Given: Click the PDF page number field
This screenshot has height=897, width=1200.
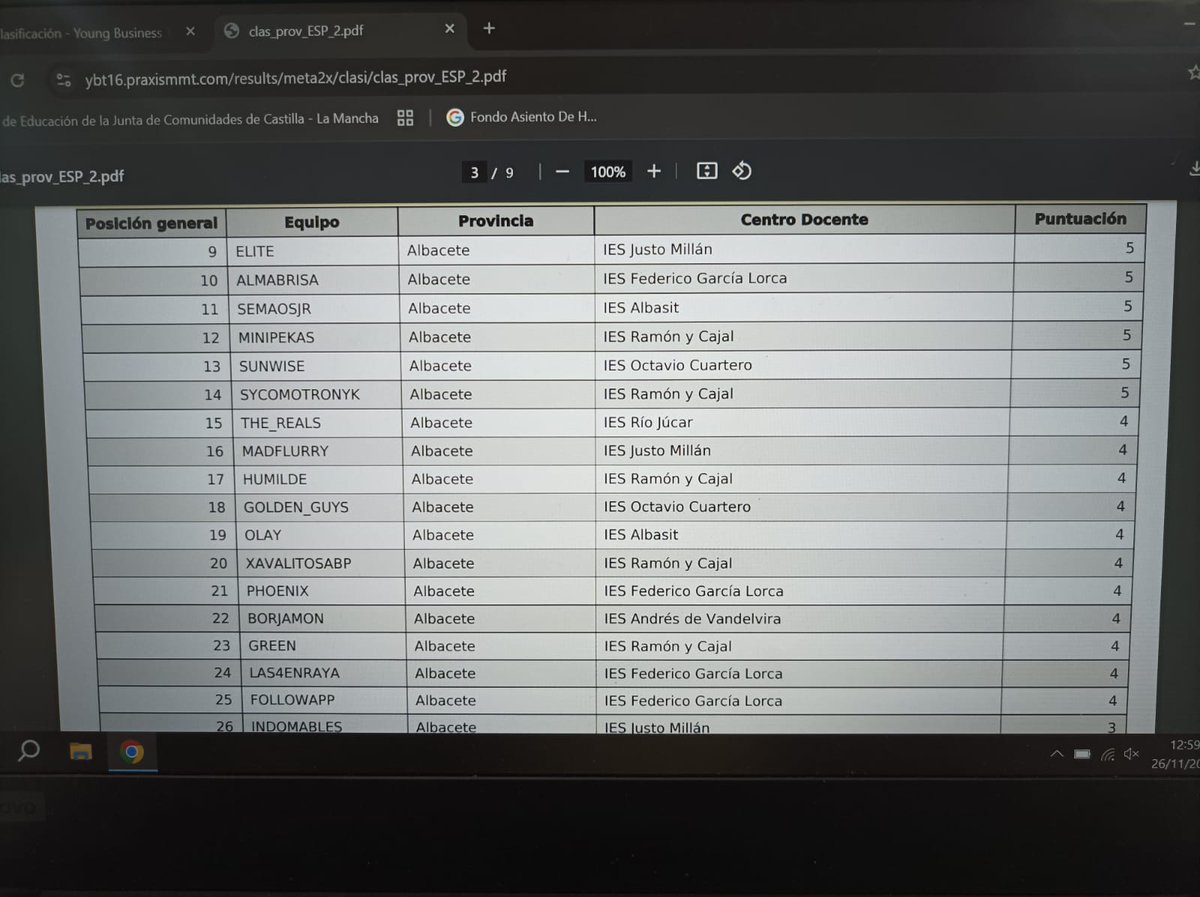Looking at the screenshot, I should (475, 172).
